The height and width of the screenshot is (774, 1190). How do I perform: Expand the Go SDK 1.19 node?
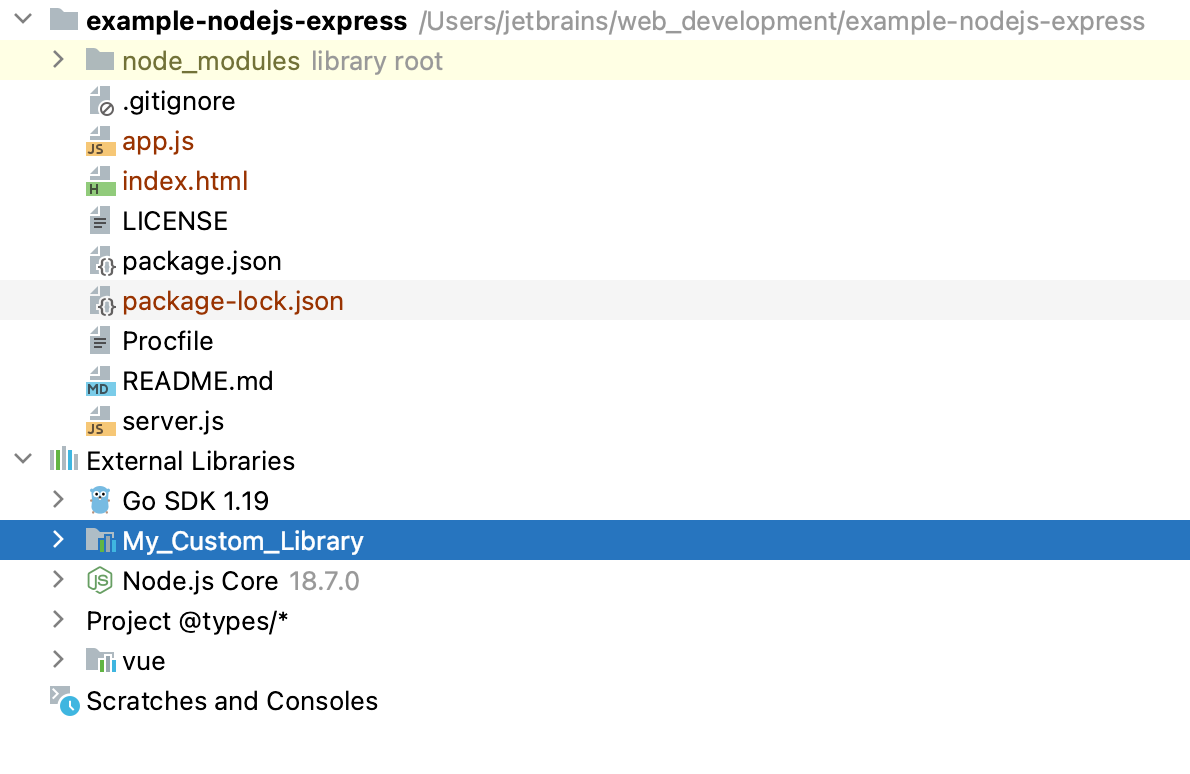tap(59, 500)
